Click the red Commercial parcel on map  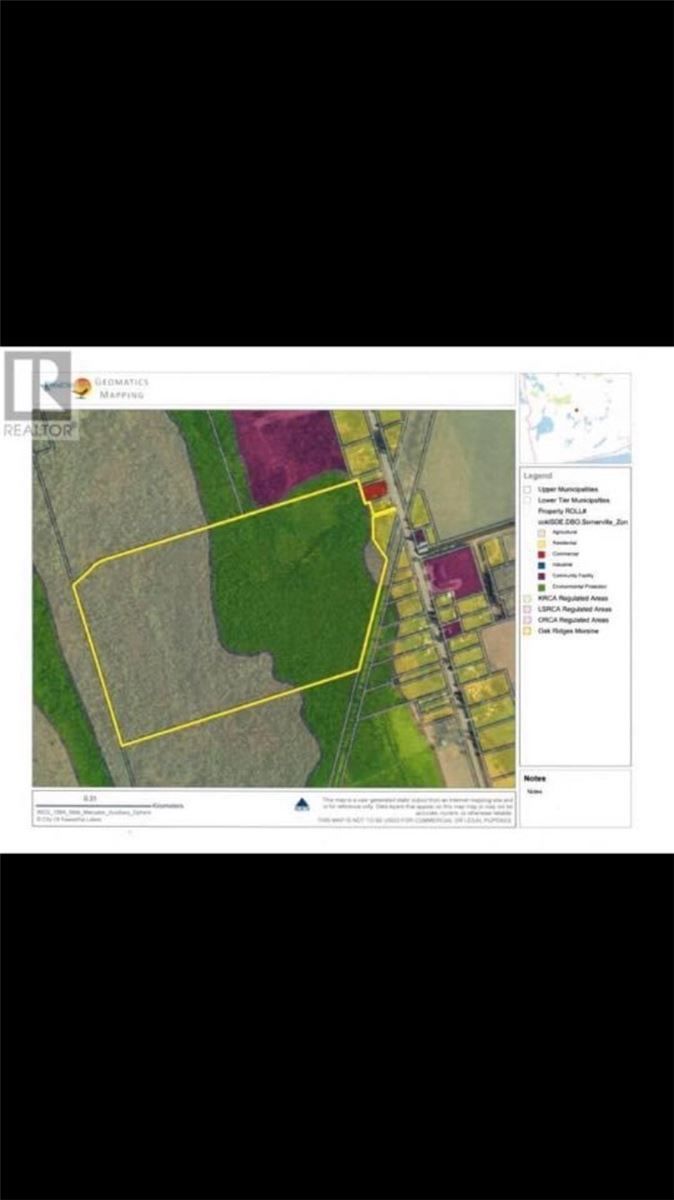point(373,490)
